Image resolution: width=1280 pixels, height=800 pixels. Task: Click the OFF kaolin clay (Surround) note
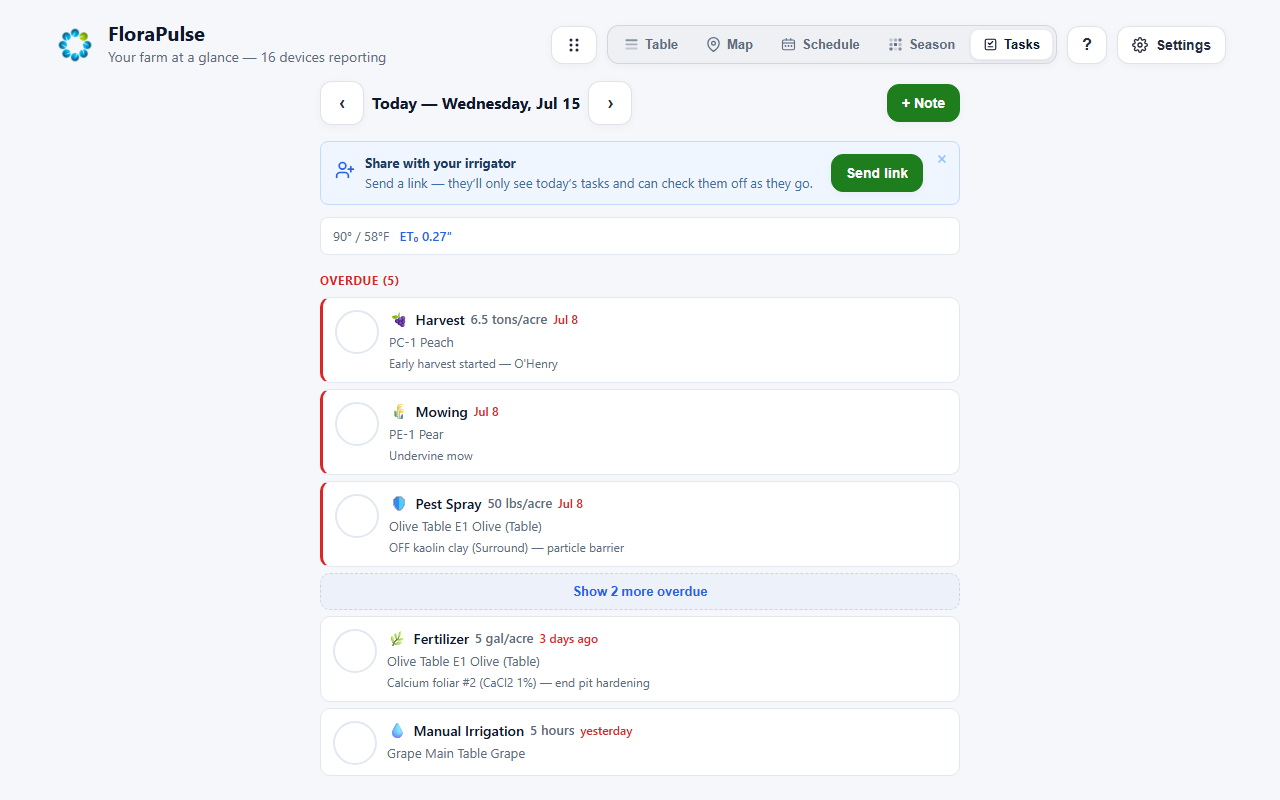(506, 548)
